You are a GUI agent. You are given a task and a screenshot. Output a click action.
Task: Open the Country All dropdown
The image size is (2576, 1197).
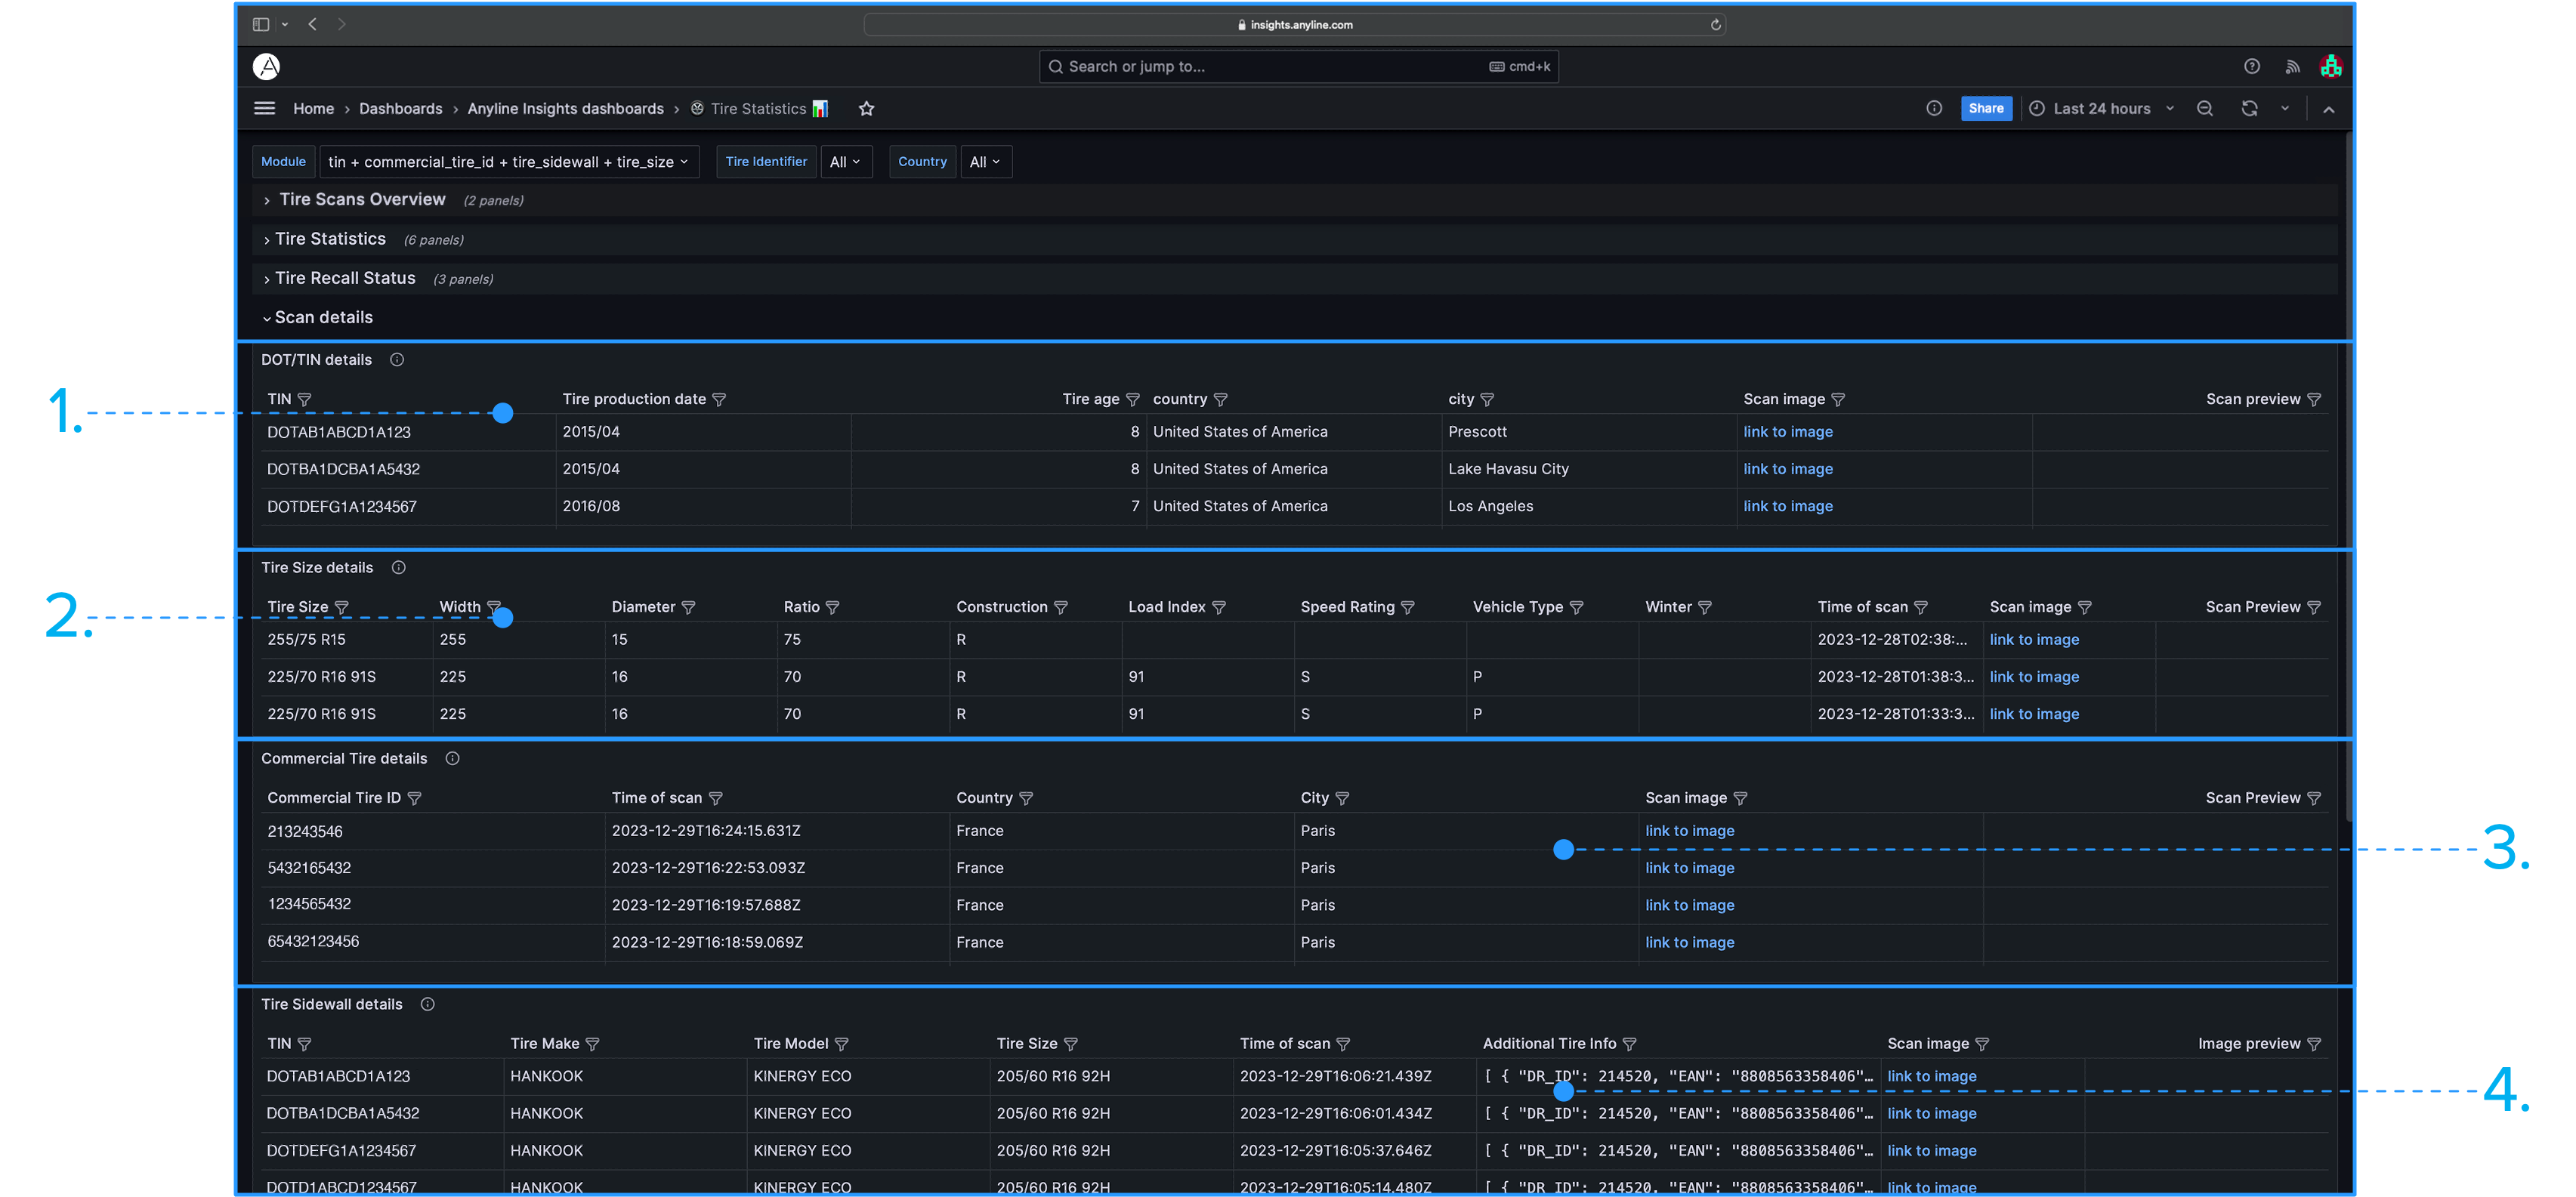coord(984,162)
